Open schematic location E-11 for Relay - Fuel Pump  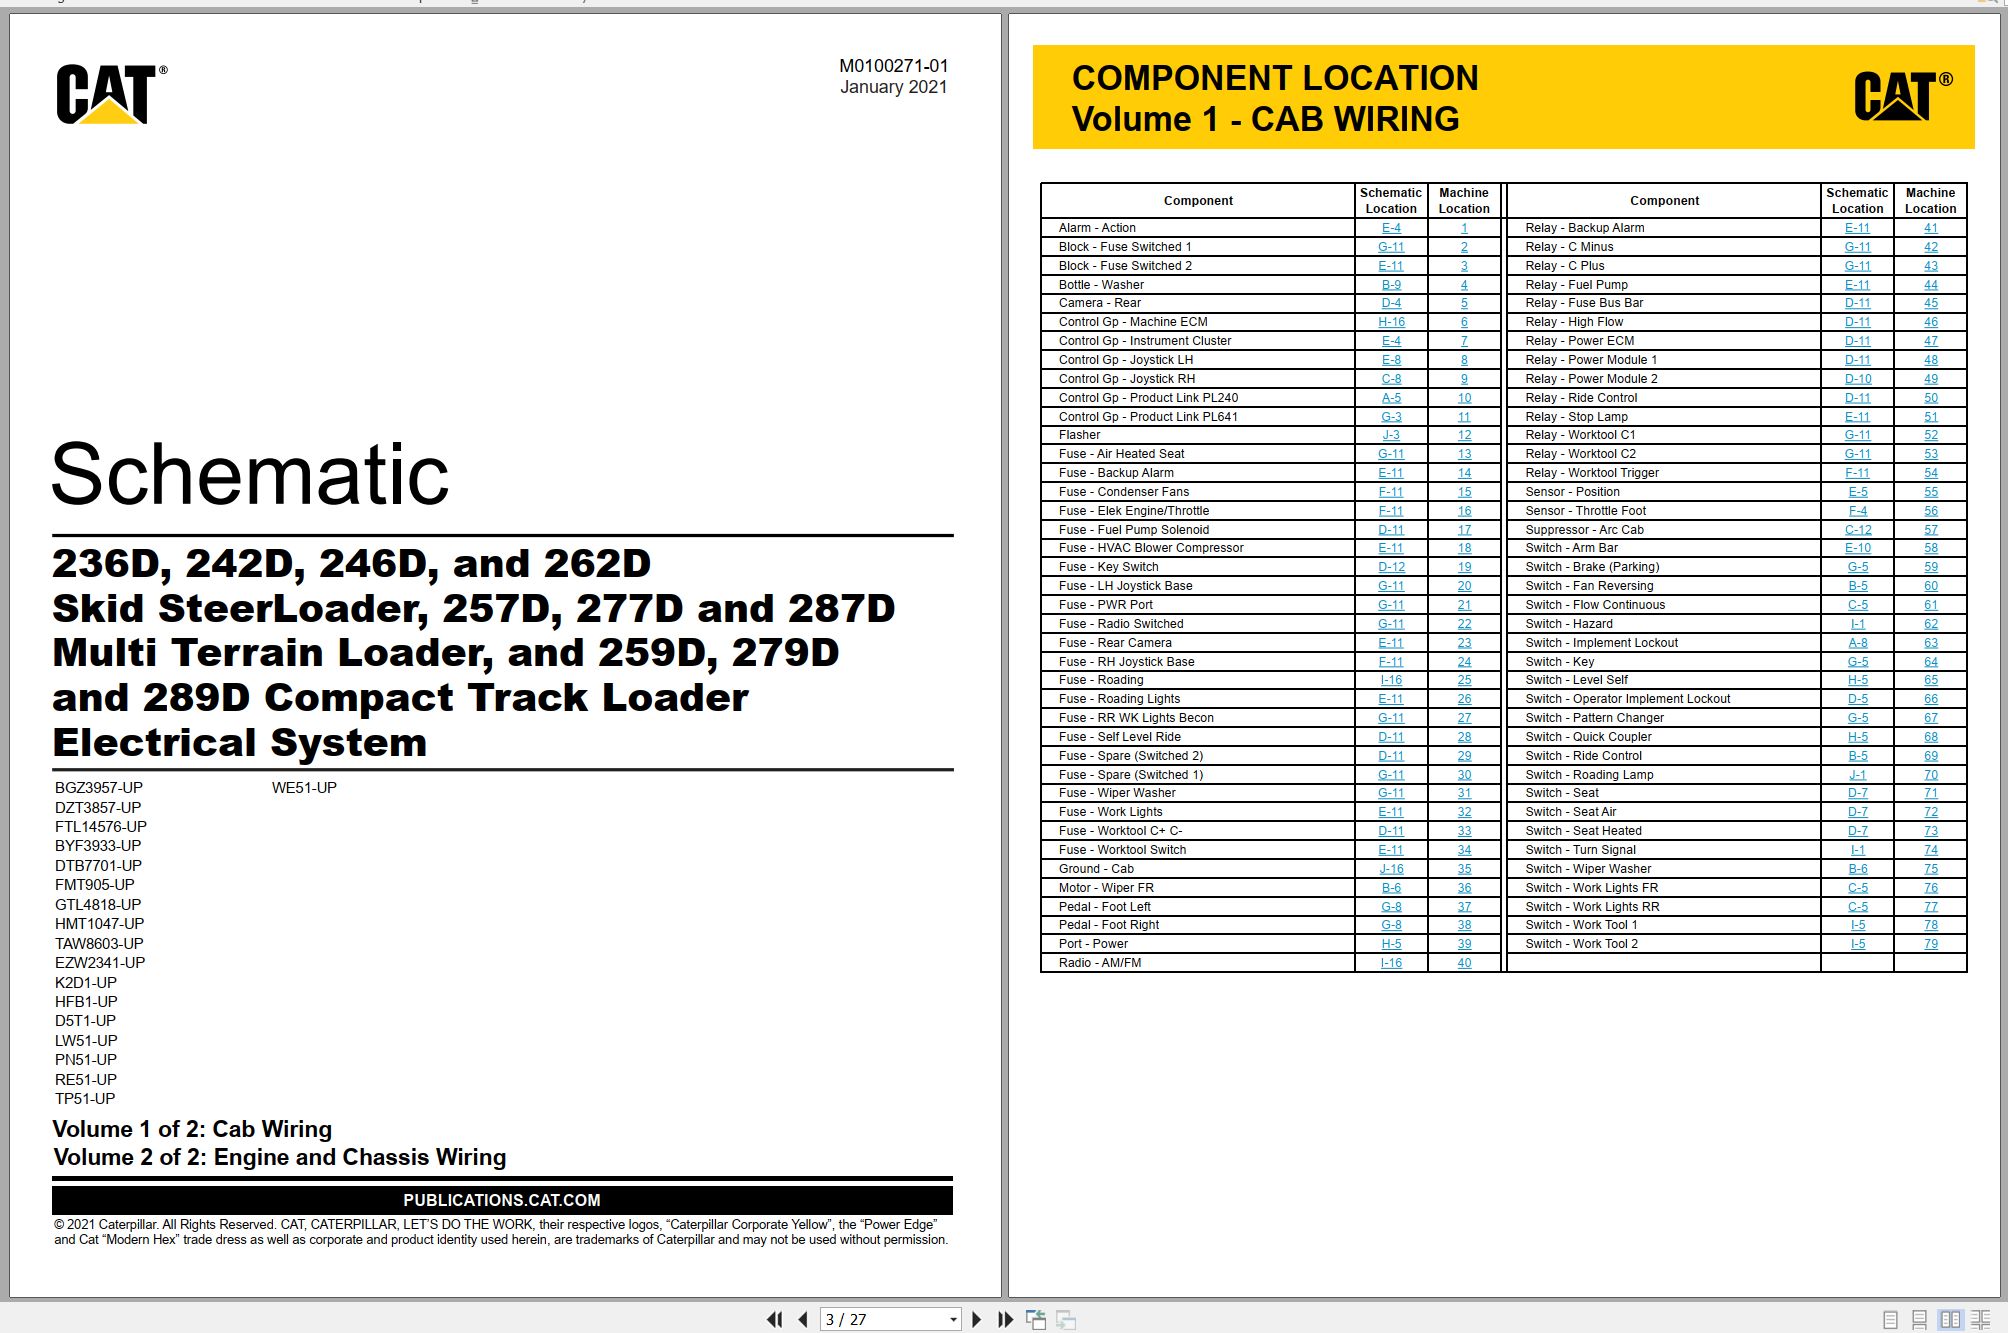pyautogui.click(x=1858, y=285)
